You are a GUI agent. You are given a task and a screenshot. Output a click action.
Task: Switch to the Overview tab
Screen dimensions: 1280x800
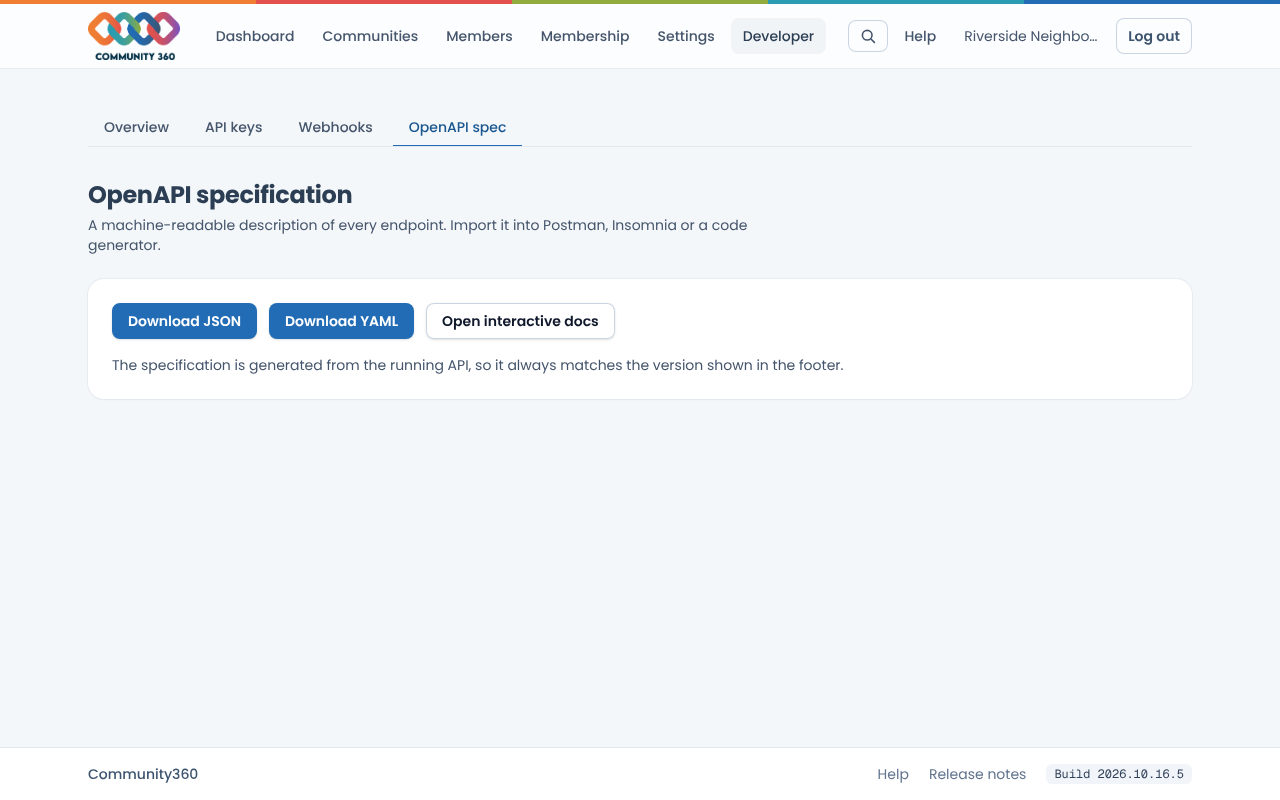tap(136, 127)
